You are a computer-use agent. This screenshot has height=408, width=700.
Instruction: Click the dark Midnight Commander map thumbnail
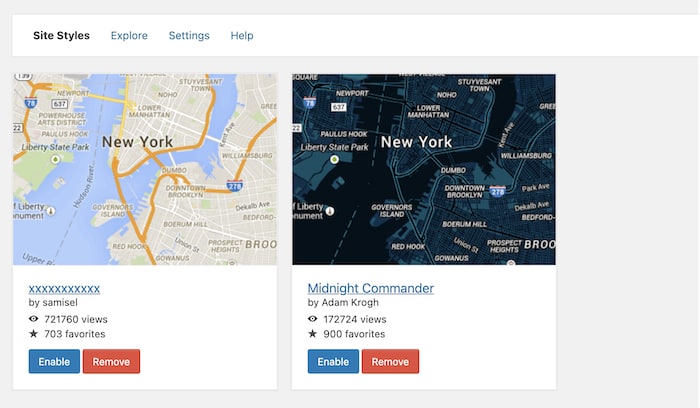click(x=424, y=170)
